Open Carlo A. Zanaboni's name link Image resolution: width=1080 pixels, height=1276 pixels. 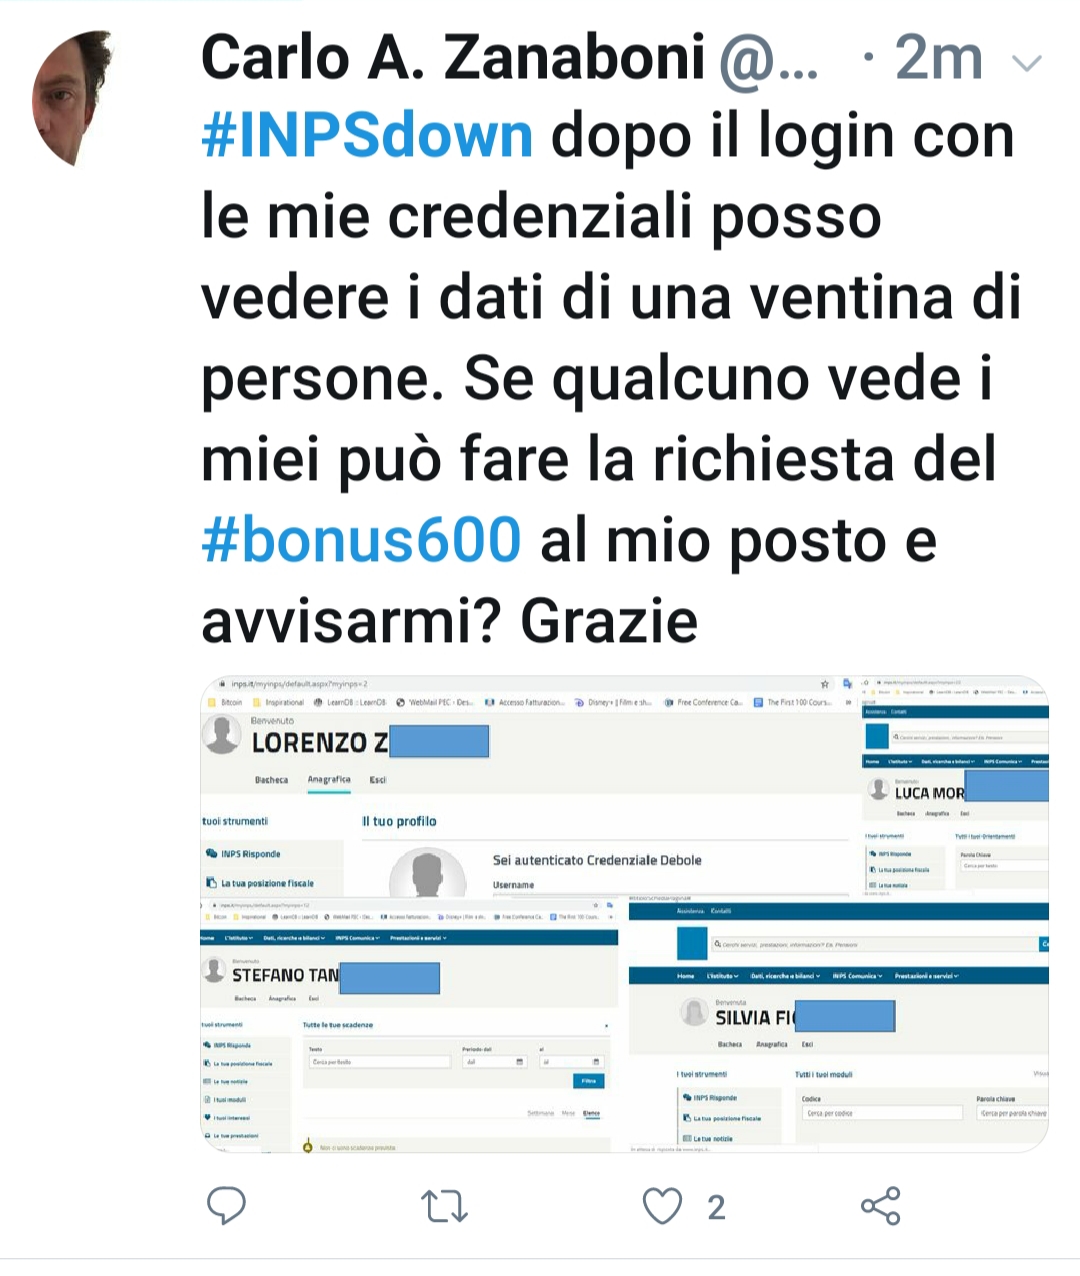(453, 57)
